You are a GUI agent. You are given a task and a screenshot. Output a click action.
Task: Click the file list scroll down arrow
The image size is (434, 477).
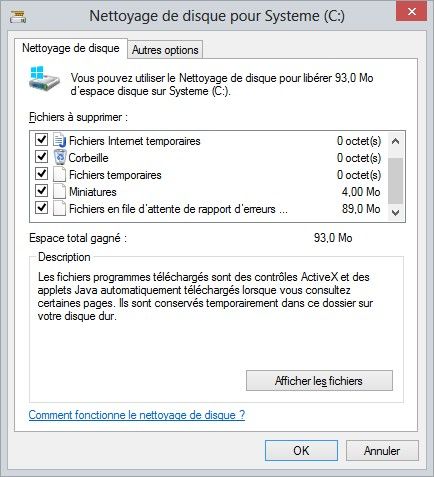pos(396,213)
